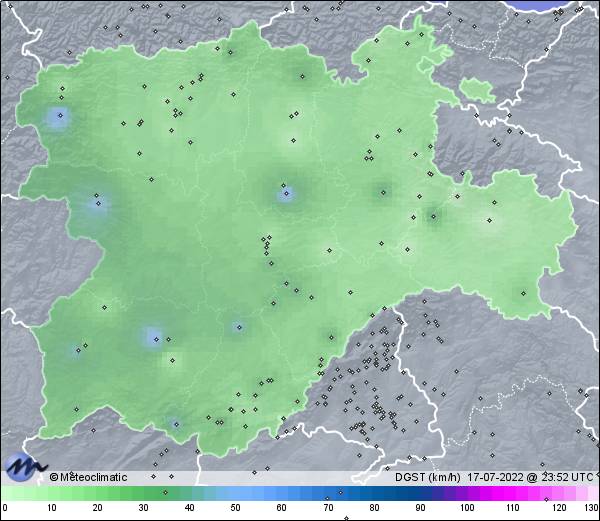Click the 20 km/h legend scale label

click(x=97, y=509)
